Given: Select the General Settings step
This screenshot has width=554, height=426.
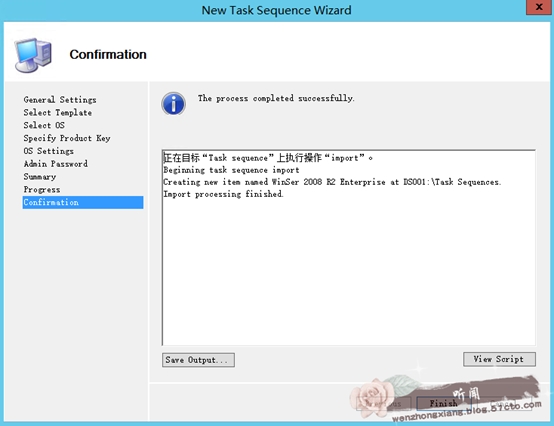Looking at the screenshot, I should (x=60, y=100).
